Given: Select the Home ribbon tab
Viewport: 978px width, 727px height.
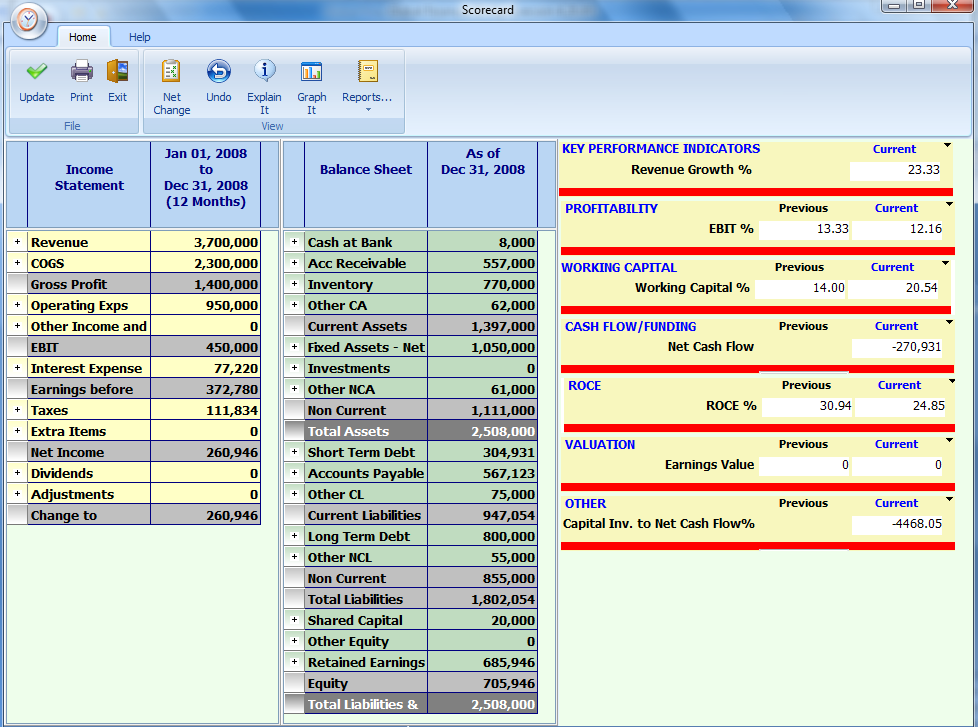Looking at the screenshot, I should pos(83,37).
